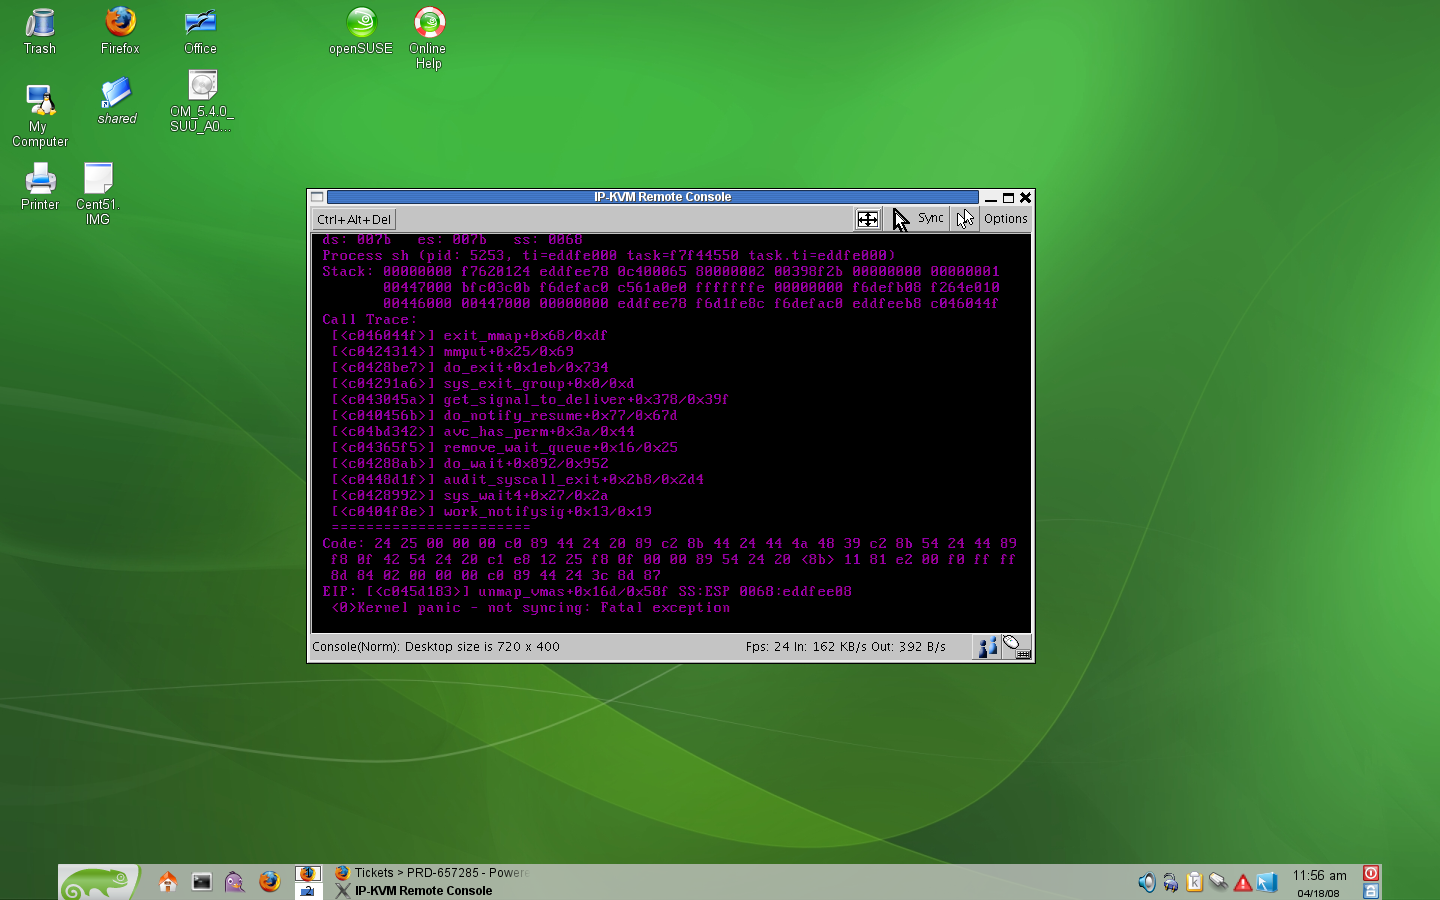Launch the terminal from the panel
This screenshot has height=900, width=1440.
point(202,881)
